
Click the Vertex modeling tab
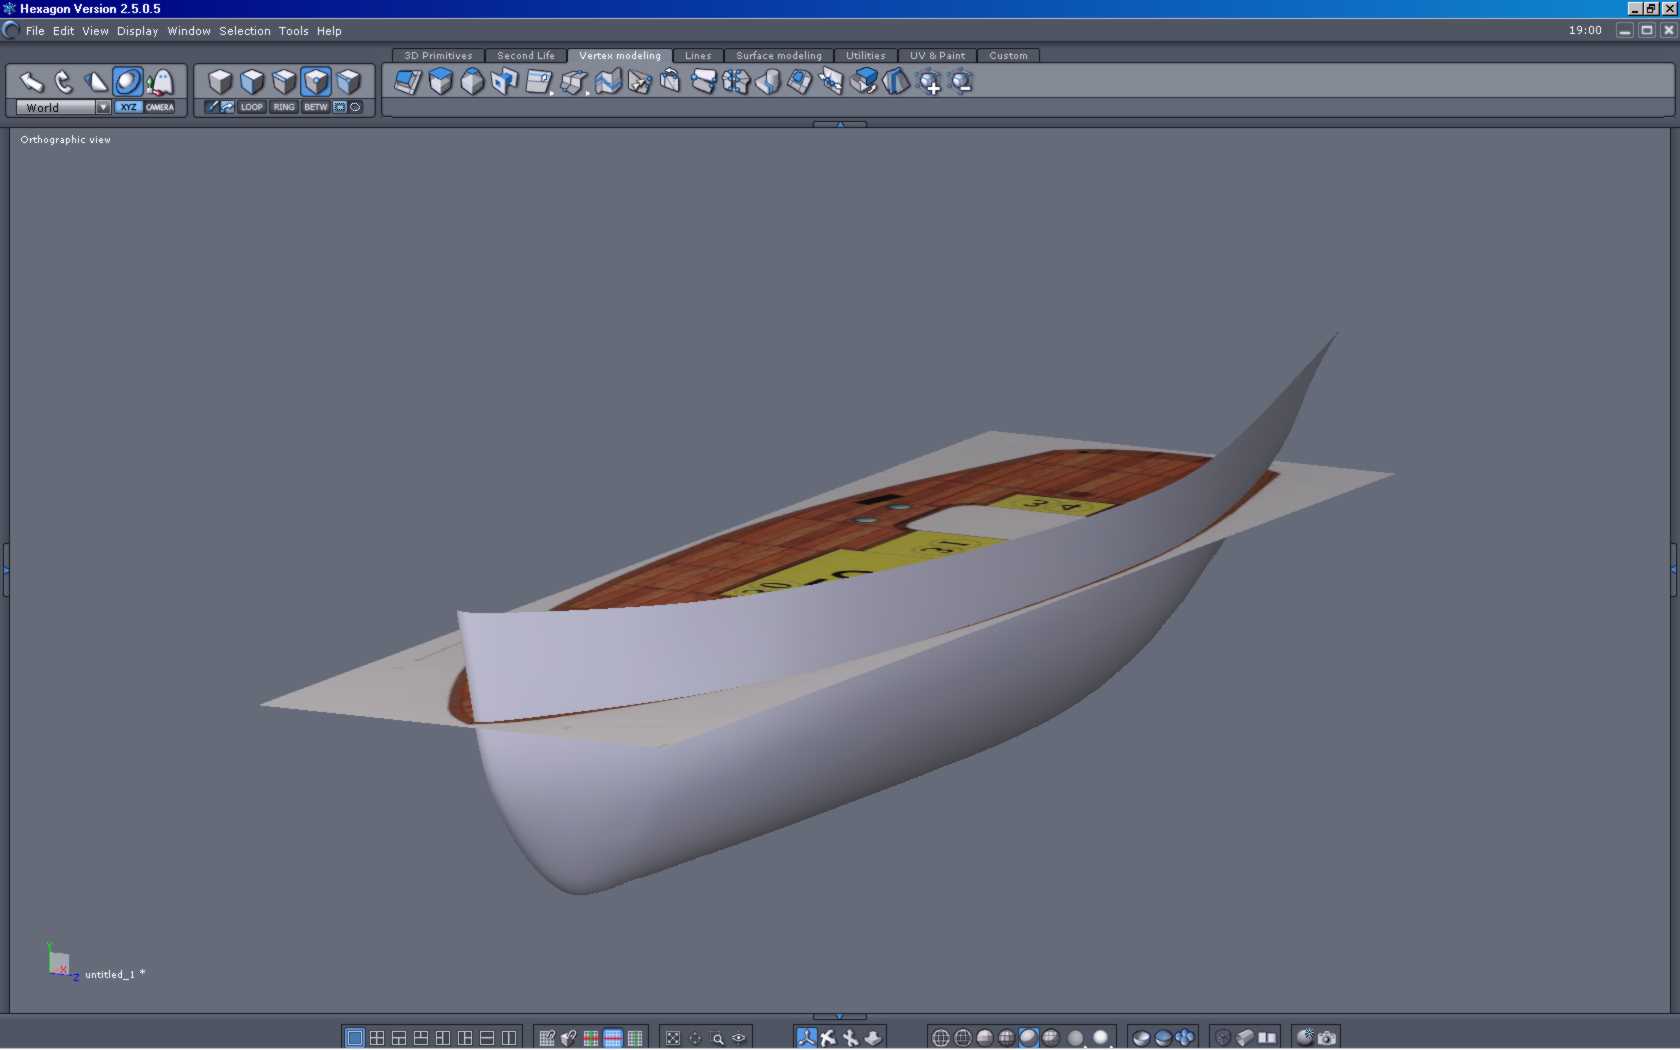[620, 56]
